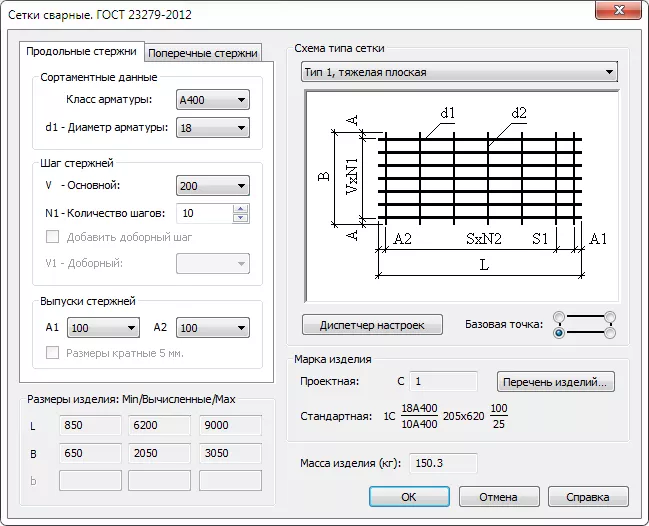Select bottom-right base point radio button
Screen dimensions: 649x526
coord(609,333)
